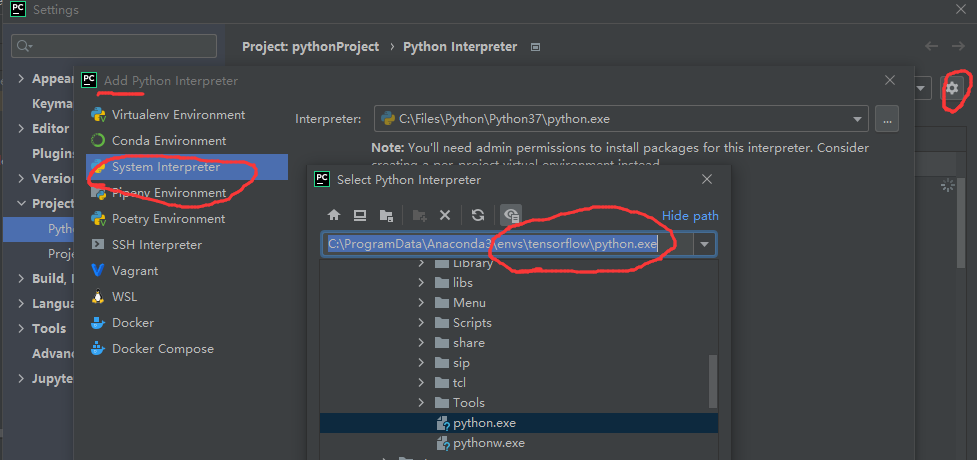The height and width of the screenshot is (460, 977).
Task: Select pythonw.exe in the file tree
Action: click(518, 443)
